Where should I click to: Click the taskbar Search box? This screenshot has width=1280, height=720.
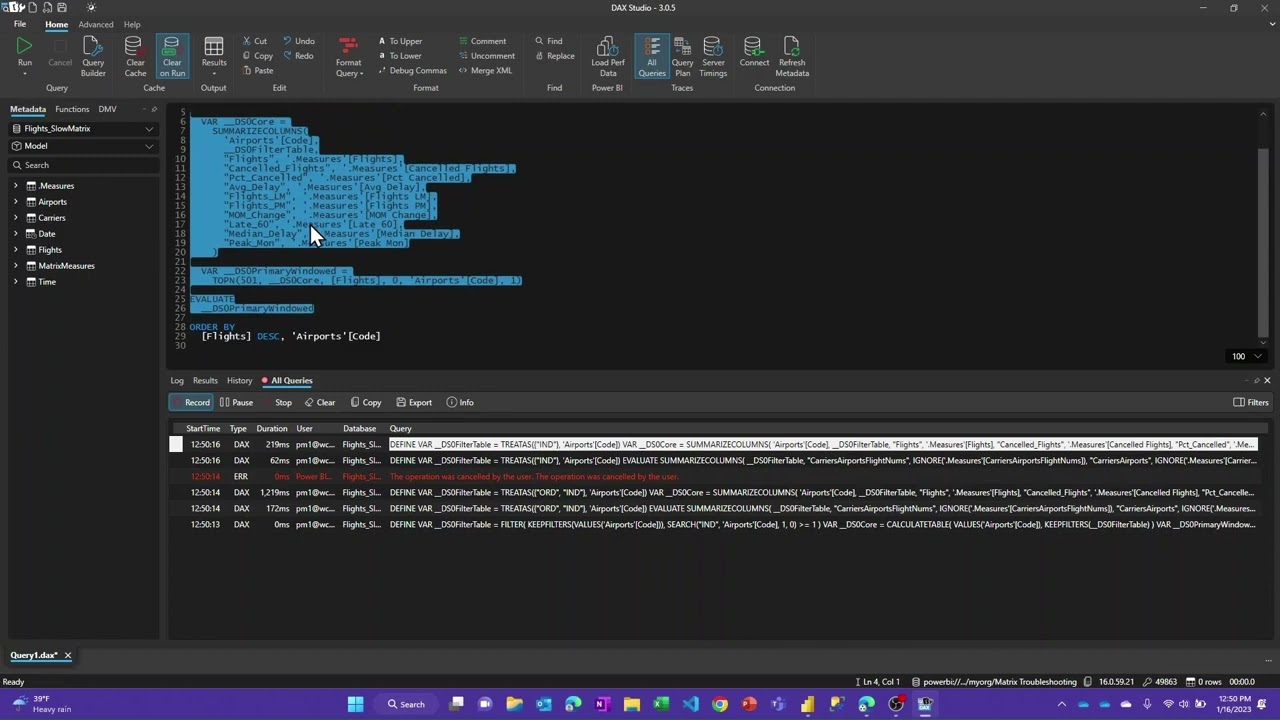(406, 704)
